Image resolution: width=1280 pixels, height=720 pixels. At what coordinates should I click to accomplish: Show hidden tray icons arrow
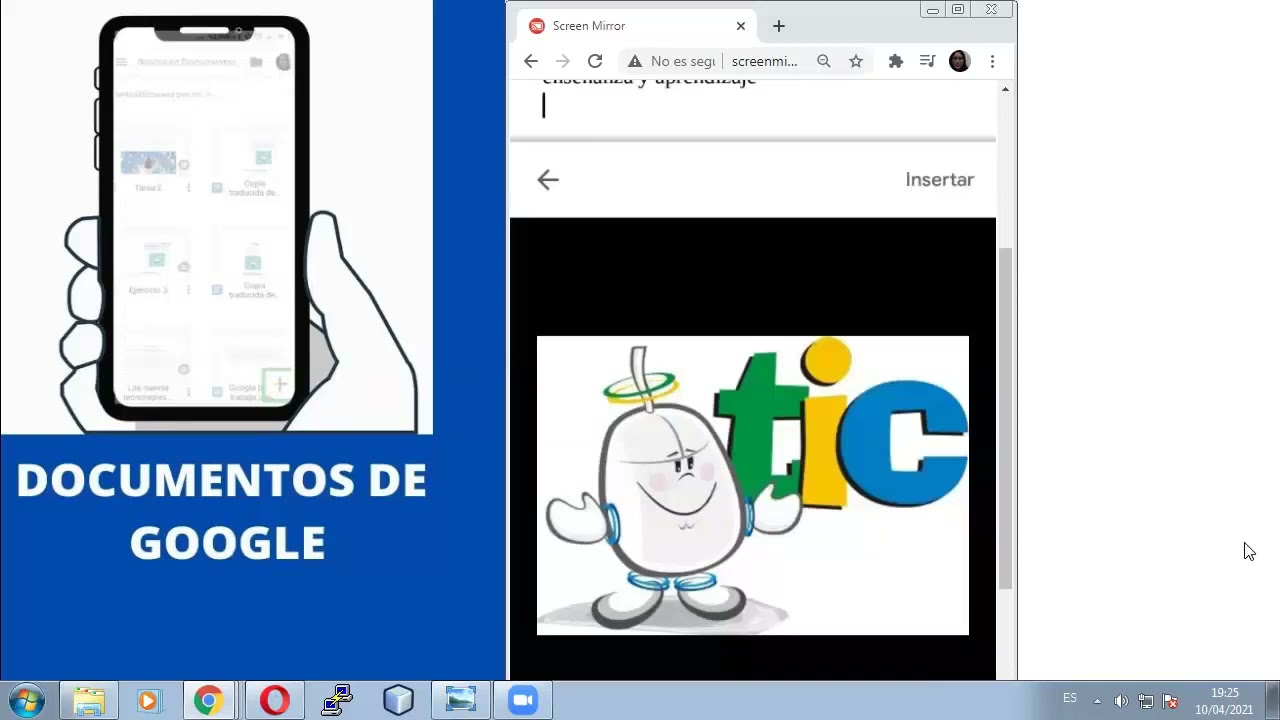pyautogui.click(x=1097, y=701)
